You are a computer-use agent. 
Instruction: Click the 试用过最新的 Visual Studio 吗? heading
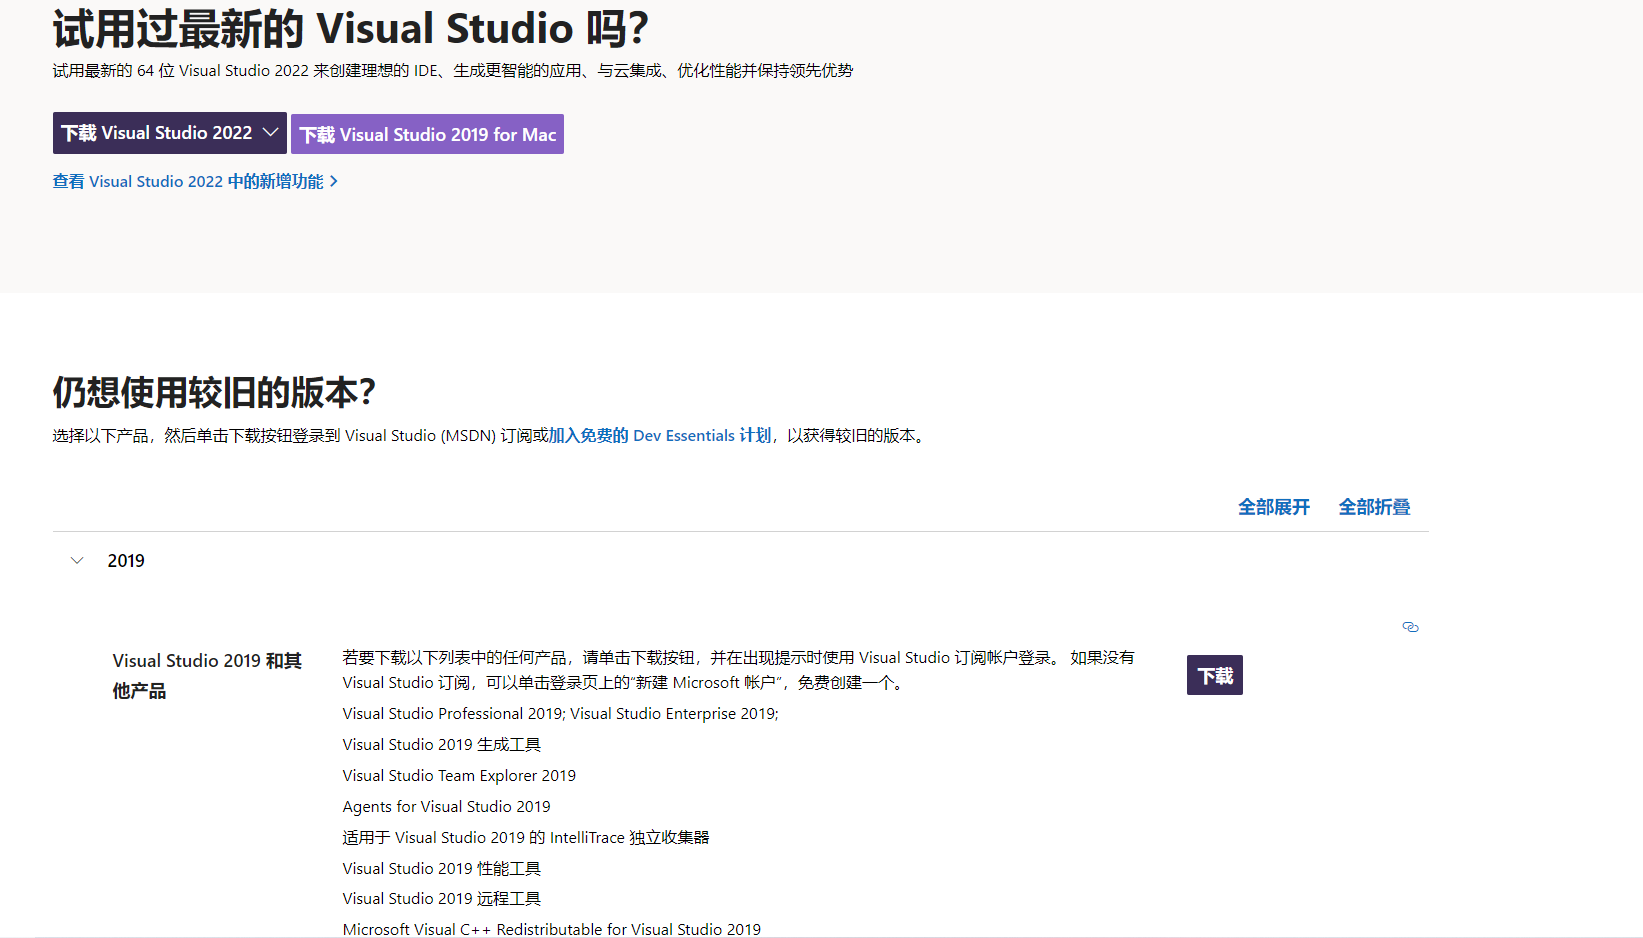coord(351,28)
